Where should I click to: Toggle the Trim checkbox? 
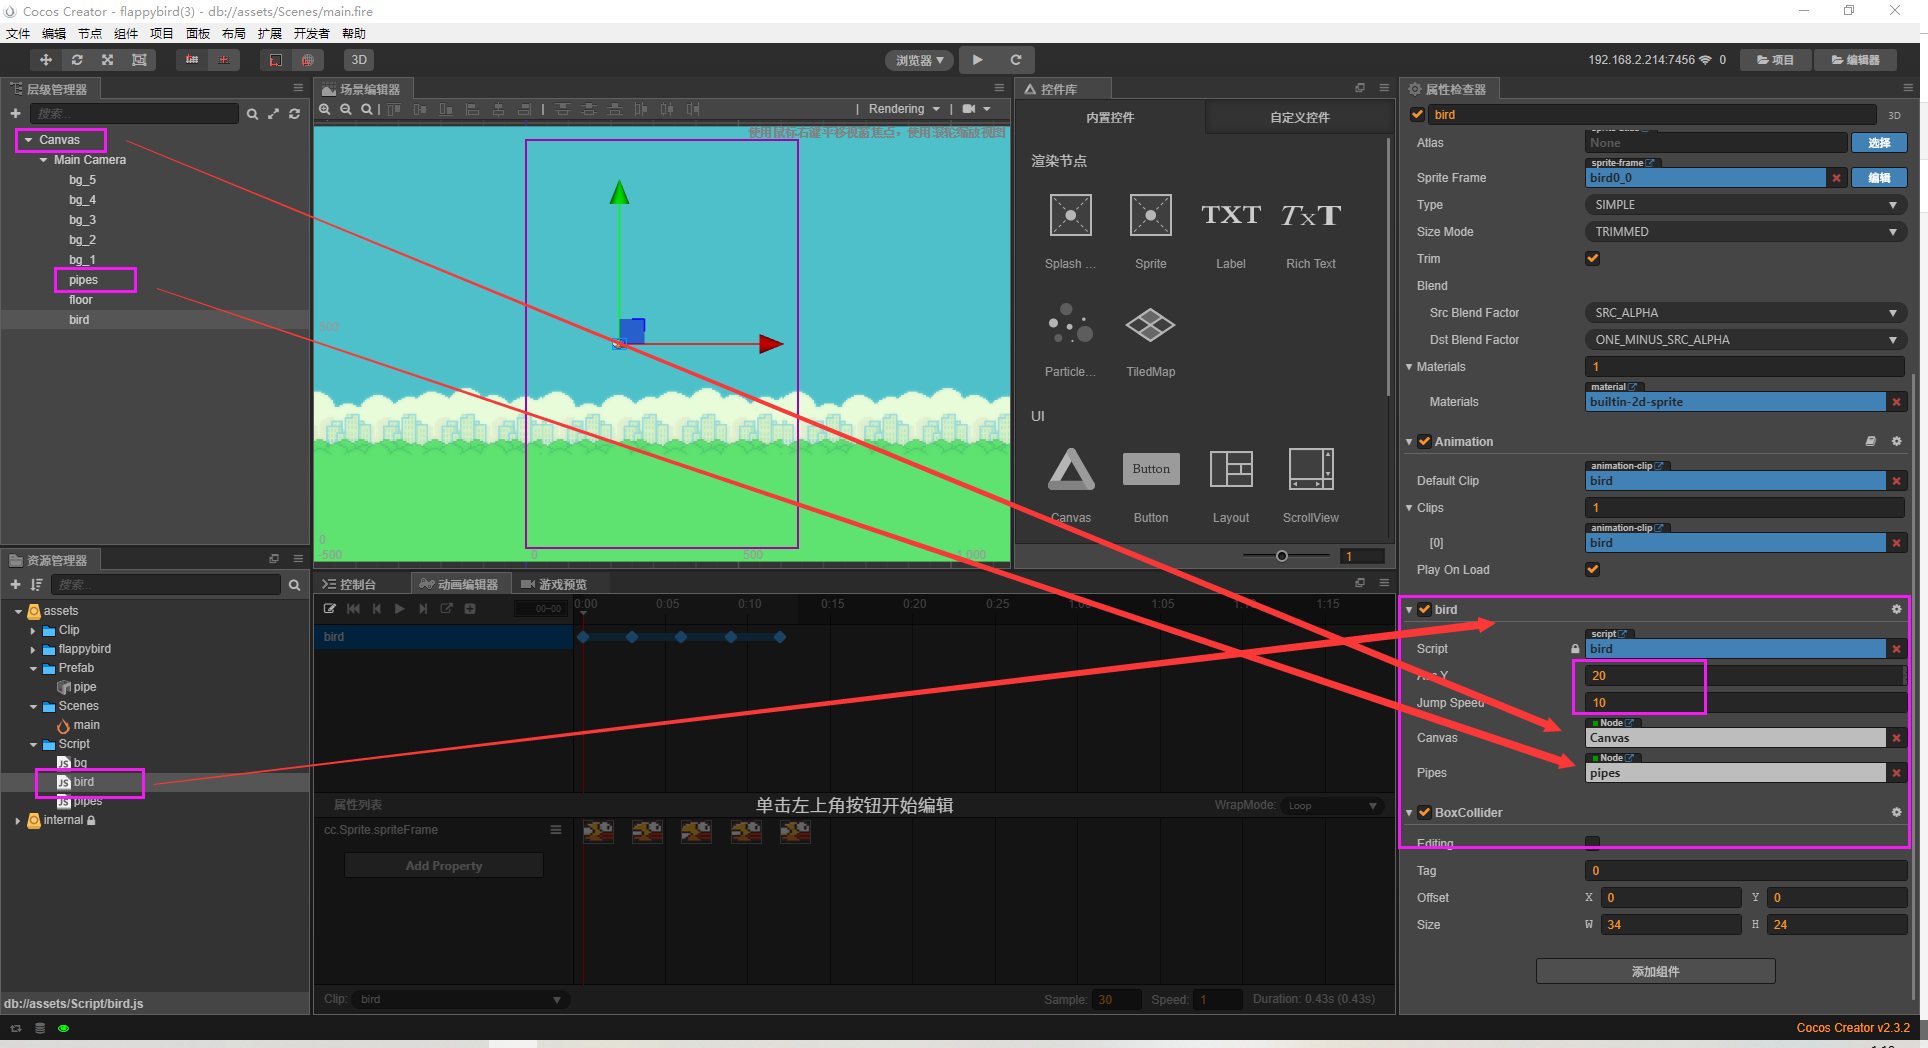(x=1593, y=259)
